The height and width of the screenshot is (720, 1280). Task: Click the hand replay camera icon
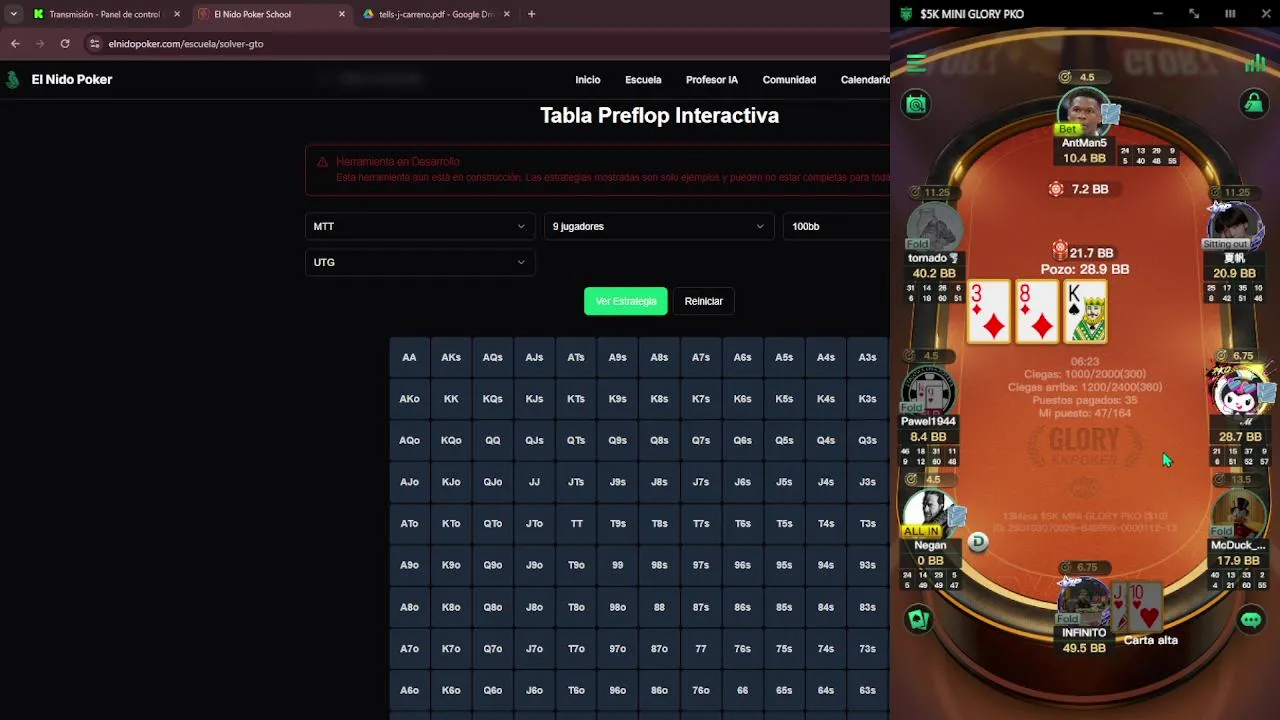[x=916, y=104]
